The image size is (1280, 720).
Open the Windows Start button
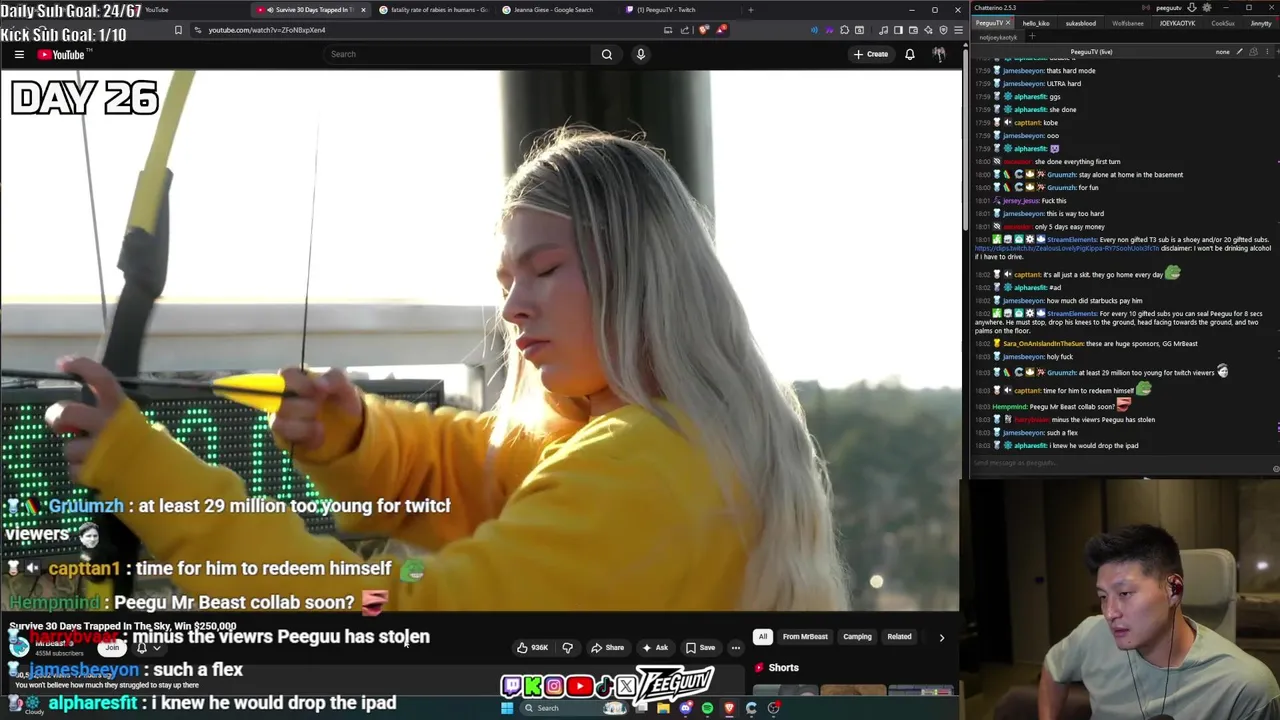(507, 708)
